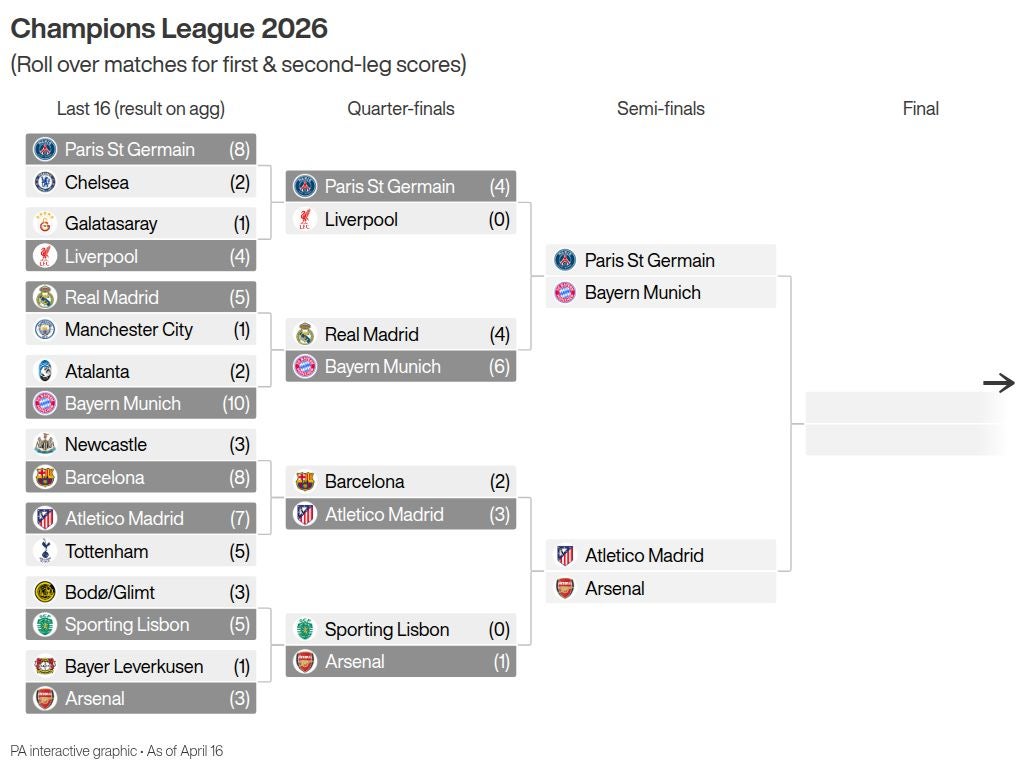Image resolution: width=1020 pixels, height=766 pixels.
Task: Click the Galatasaray club crest icon
Action: (x=45, y=223)
